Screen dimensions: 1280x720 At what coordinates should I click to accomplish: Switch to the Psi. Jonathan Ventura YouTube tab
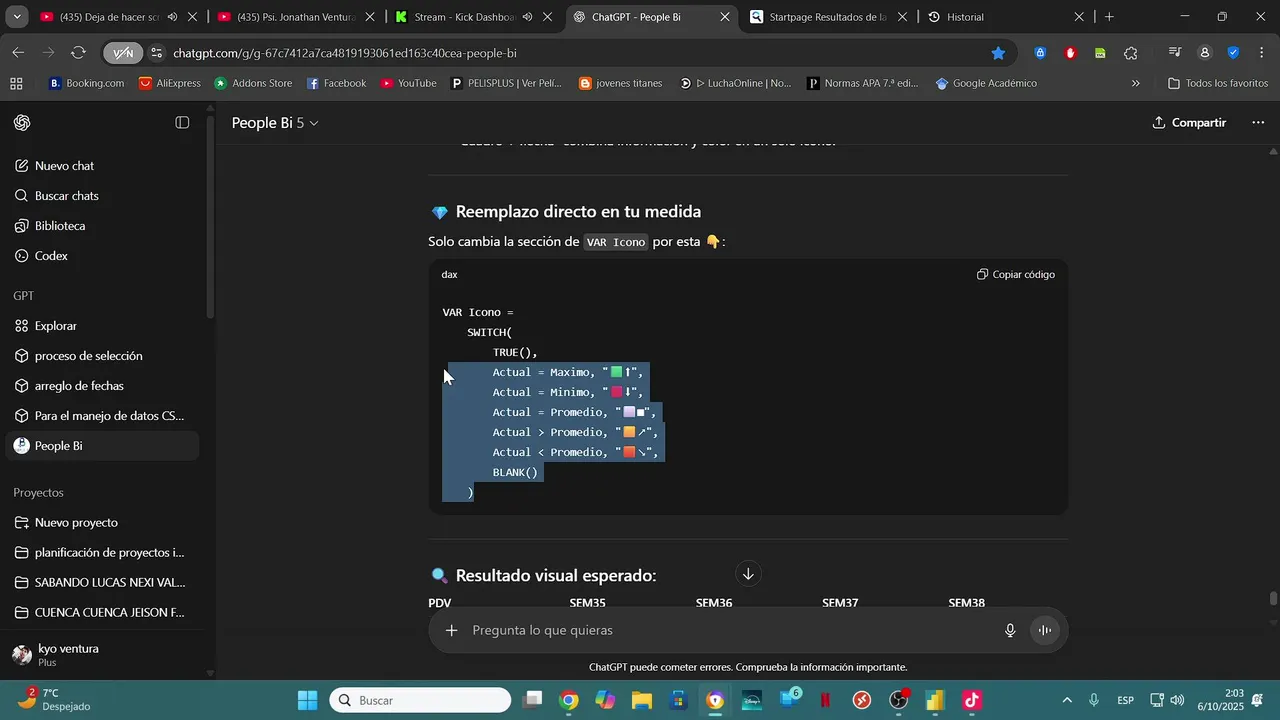click(x=296, y=17)
